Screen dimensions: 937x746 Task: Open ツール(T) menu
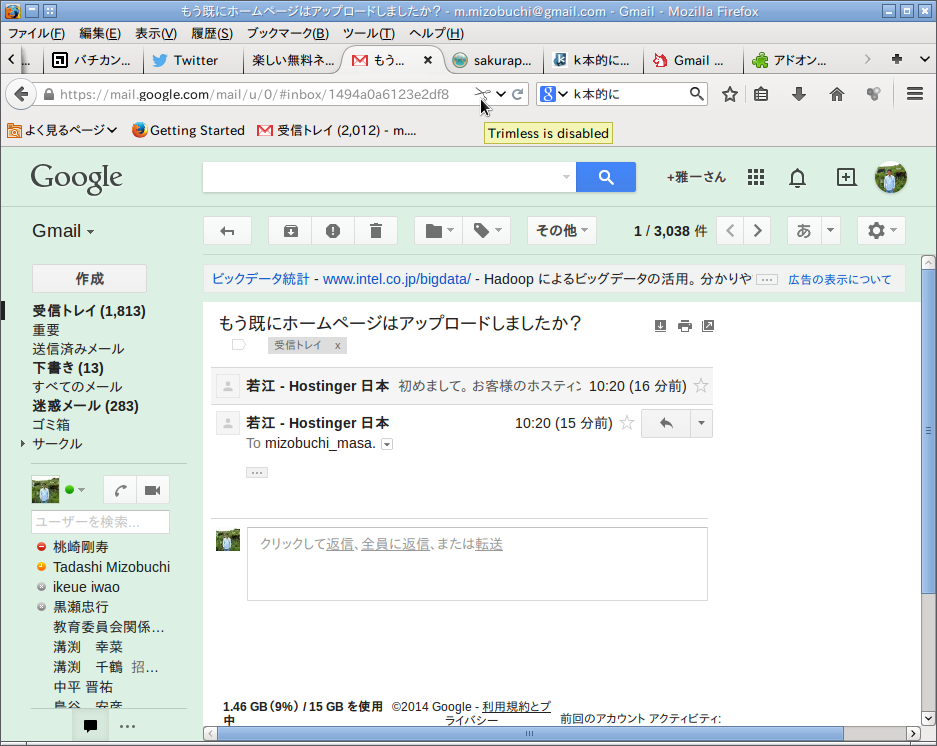[369, 33]
